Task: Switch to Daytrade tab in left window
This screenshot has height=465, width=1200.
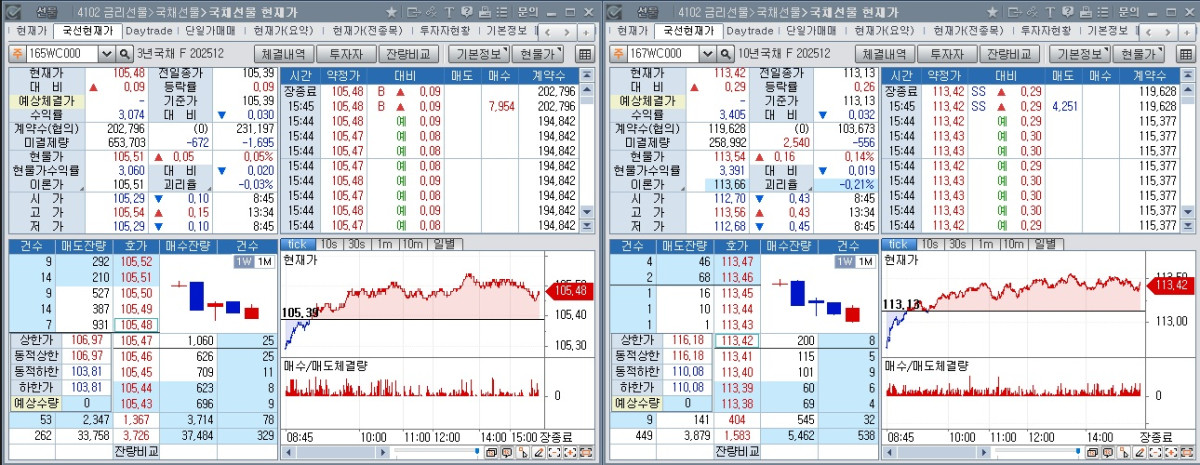Action: click(150, 31)
